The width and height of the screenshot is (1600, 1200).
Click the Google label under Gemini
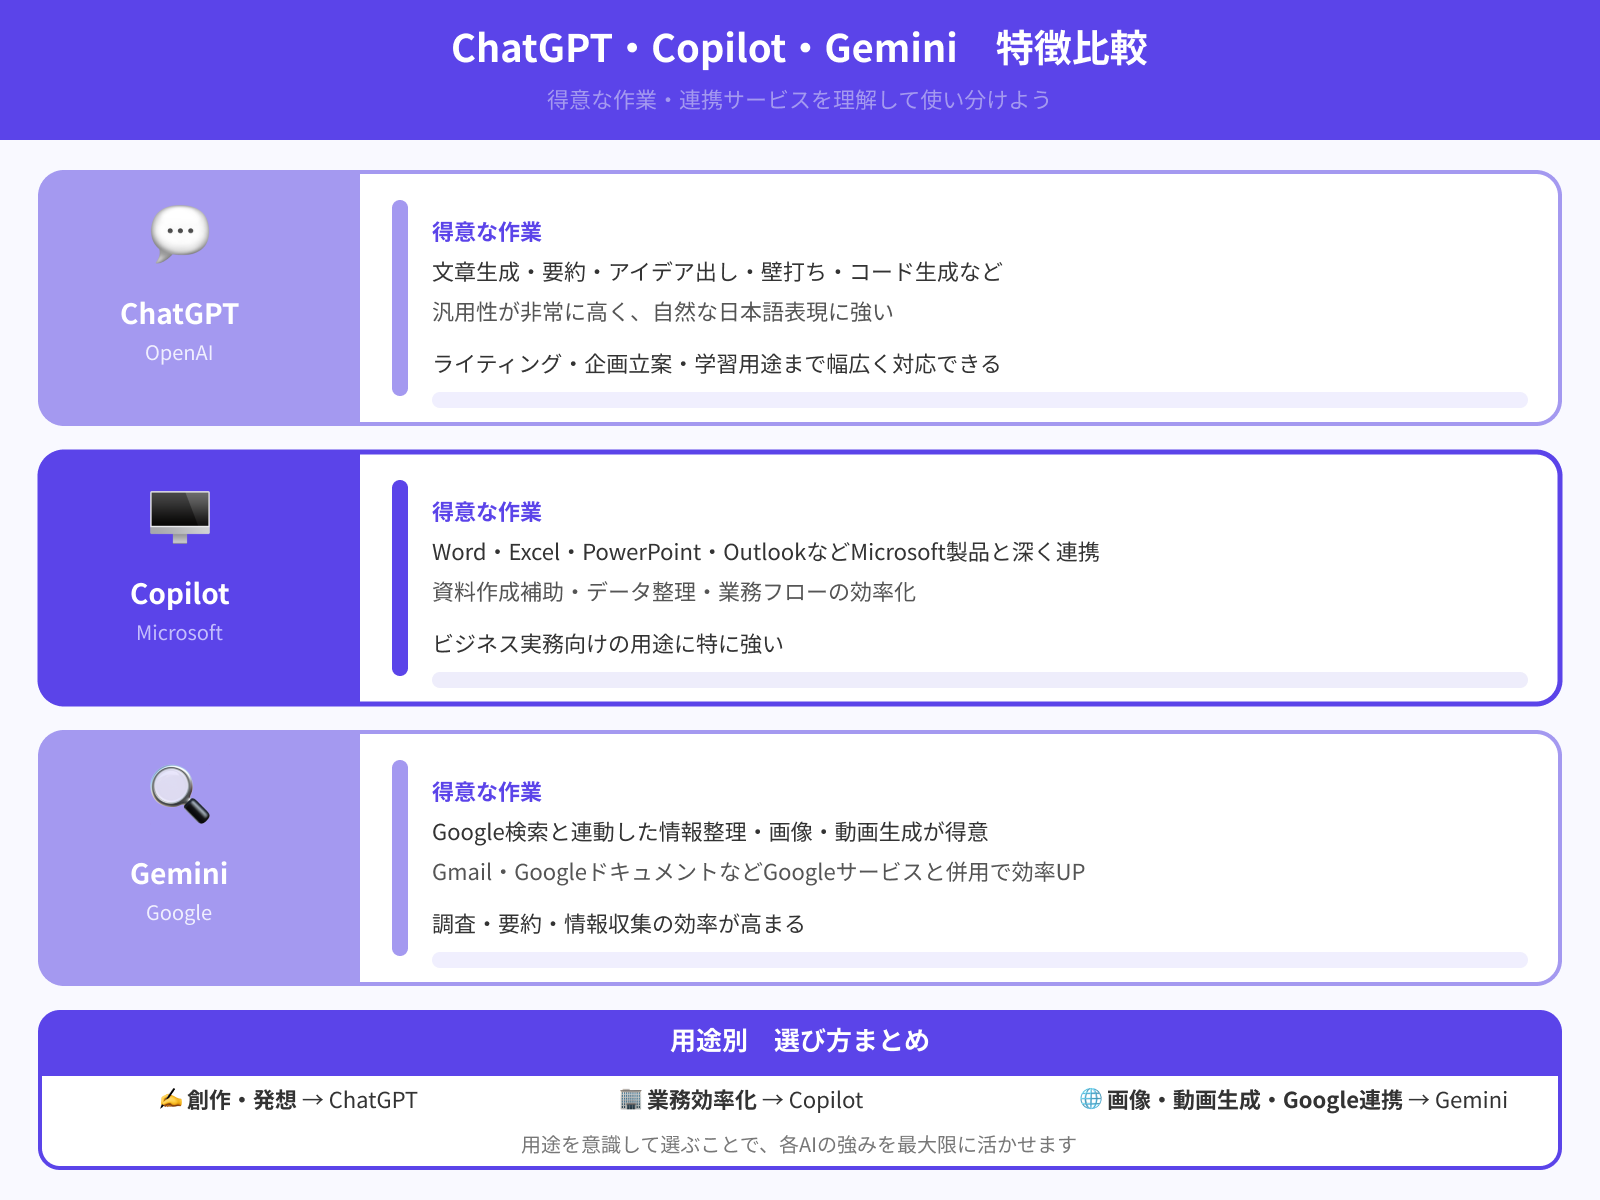(179, 913)
